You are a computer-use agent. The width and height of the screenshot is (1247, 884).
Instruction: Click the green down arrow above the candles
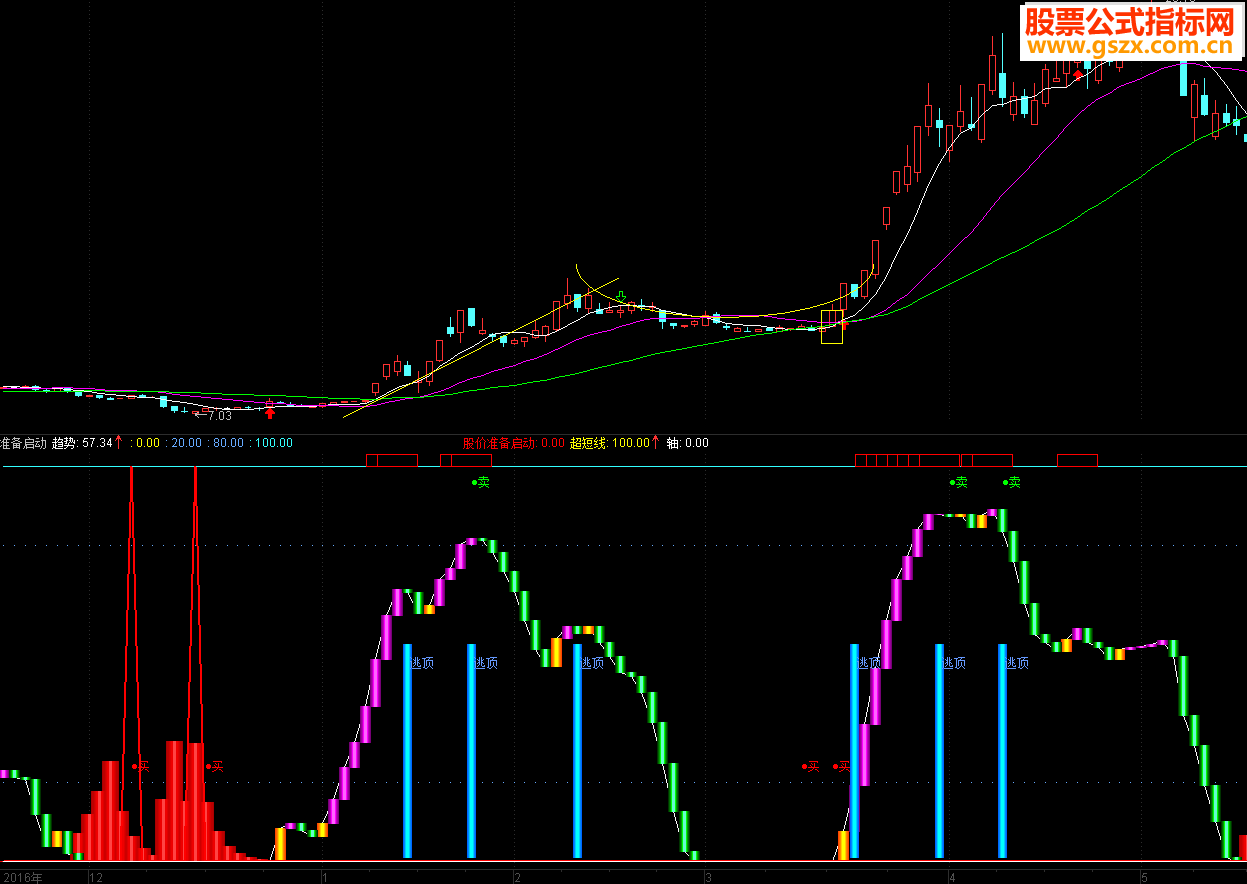pos(620,297)
